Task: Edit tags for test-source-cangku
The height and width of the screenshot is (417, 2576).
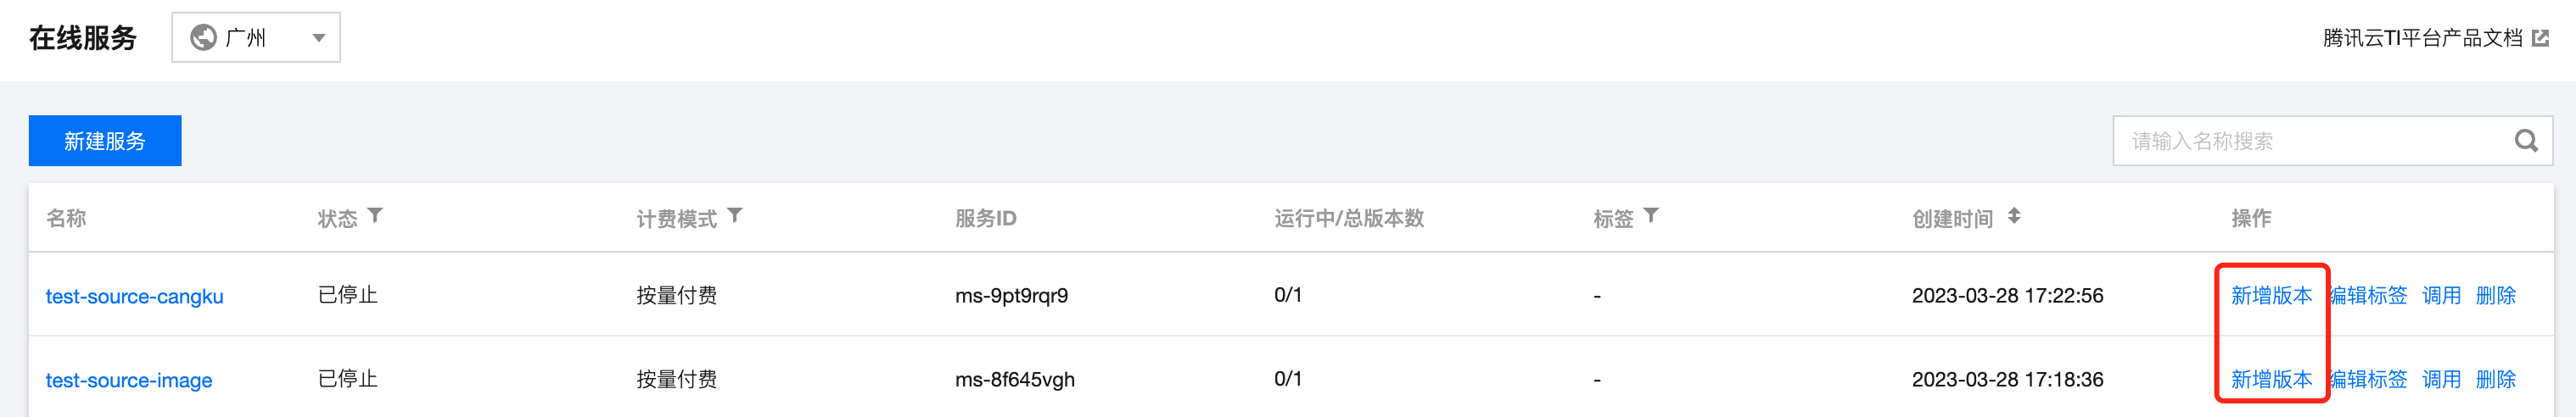Action: tap(2368, 295)
